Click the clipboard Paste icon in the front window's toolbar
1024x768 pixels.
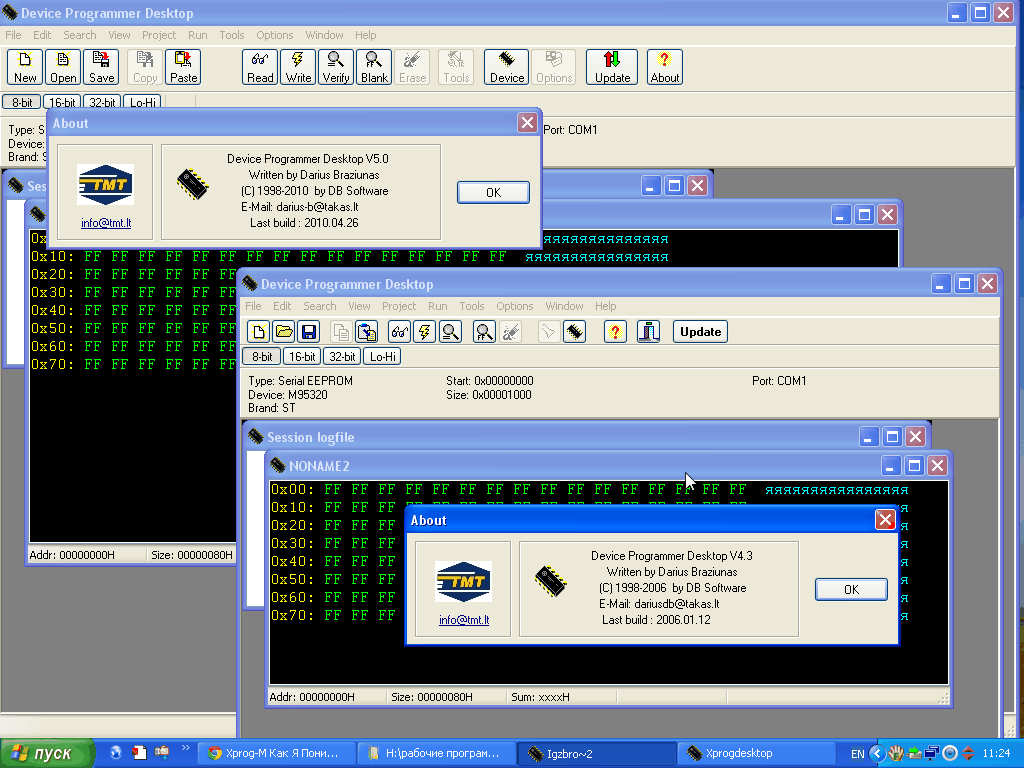[x=366, y=332]
